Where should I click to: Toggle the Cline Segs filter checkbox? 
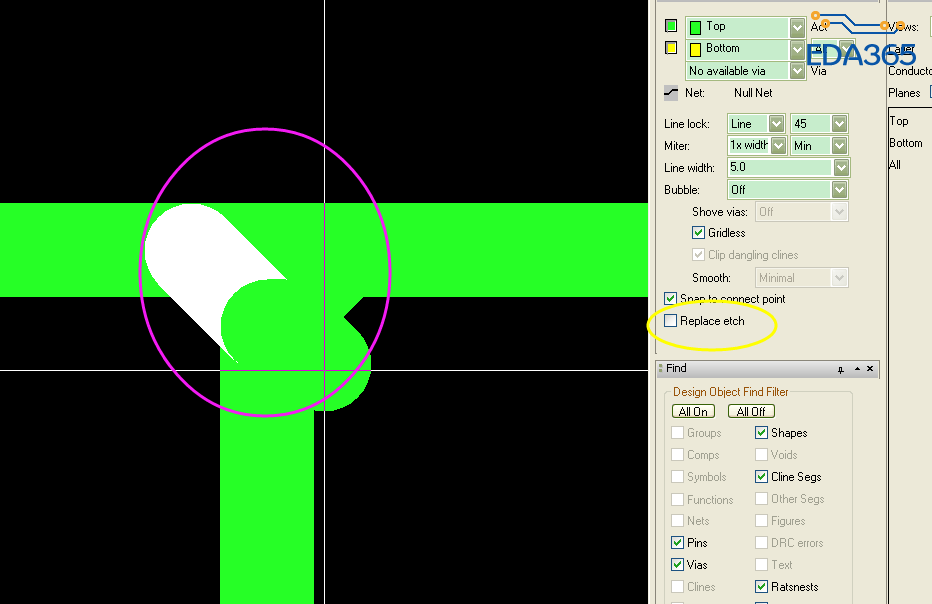(x=762, y=477)
